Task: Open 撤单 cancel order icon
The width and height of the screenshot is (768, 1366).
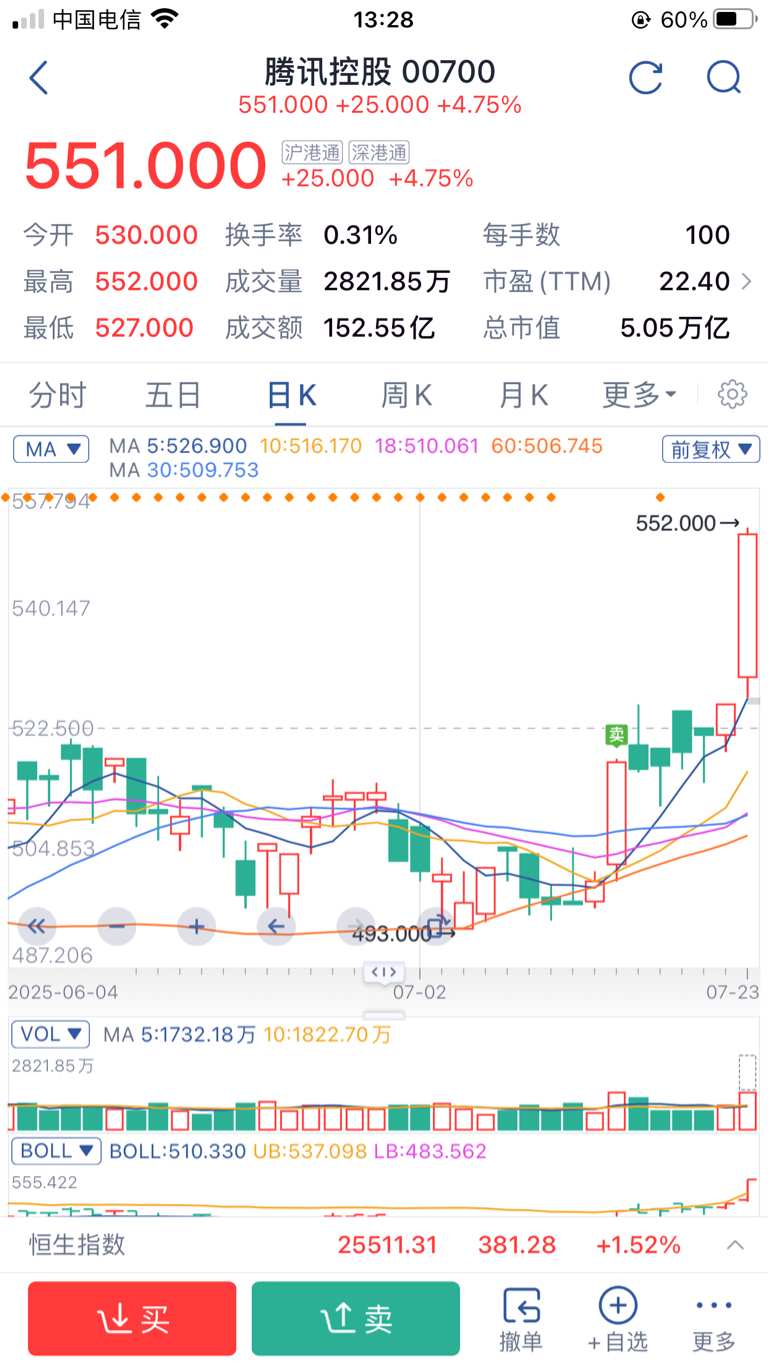Action: (521, 1320)
